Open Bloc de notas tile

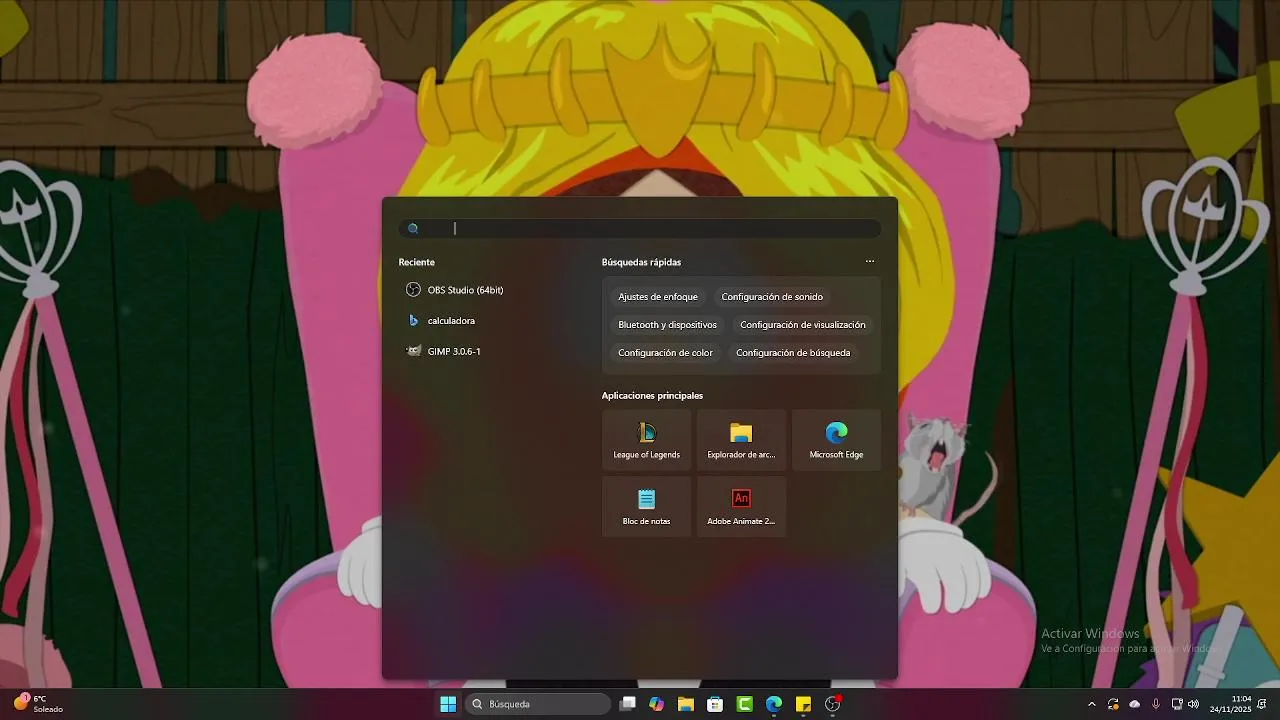pyautogui.click(x=646, y=506)
